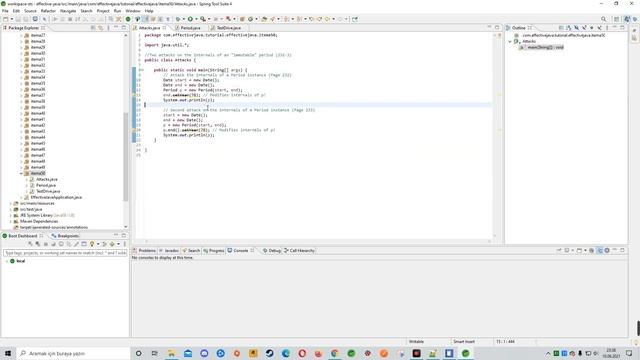Open the Progress view tab

[x=214, y=250]
